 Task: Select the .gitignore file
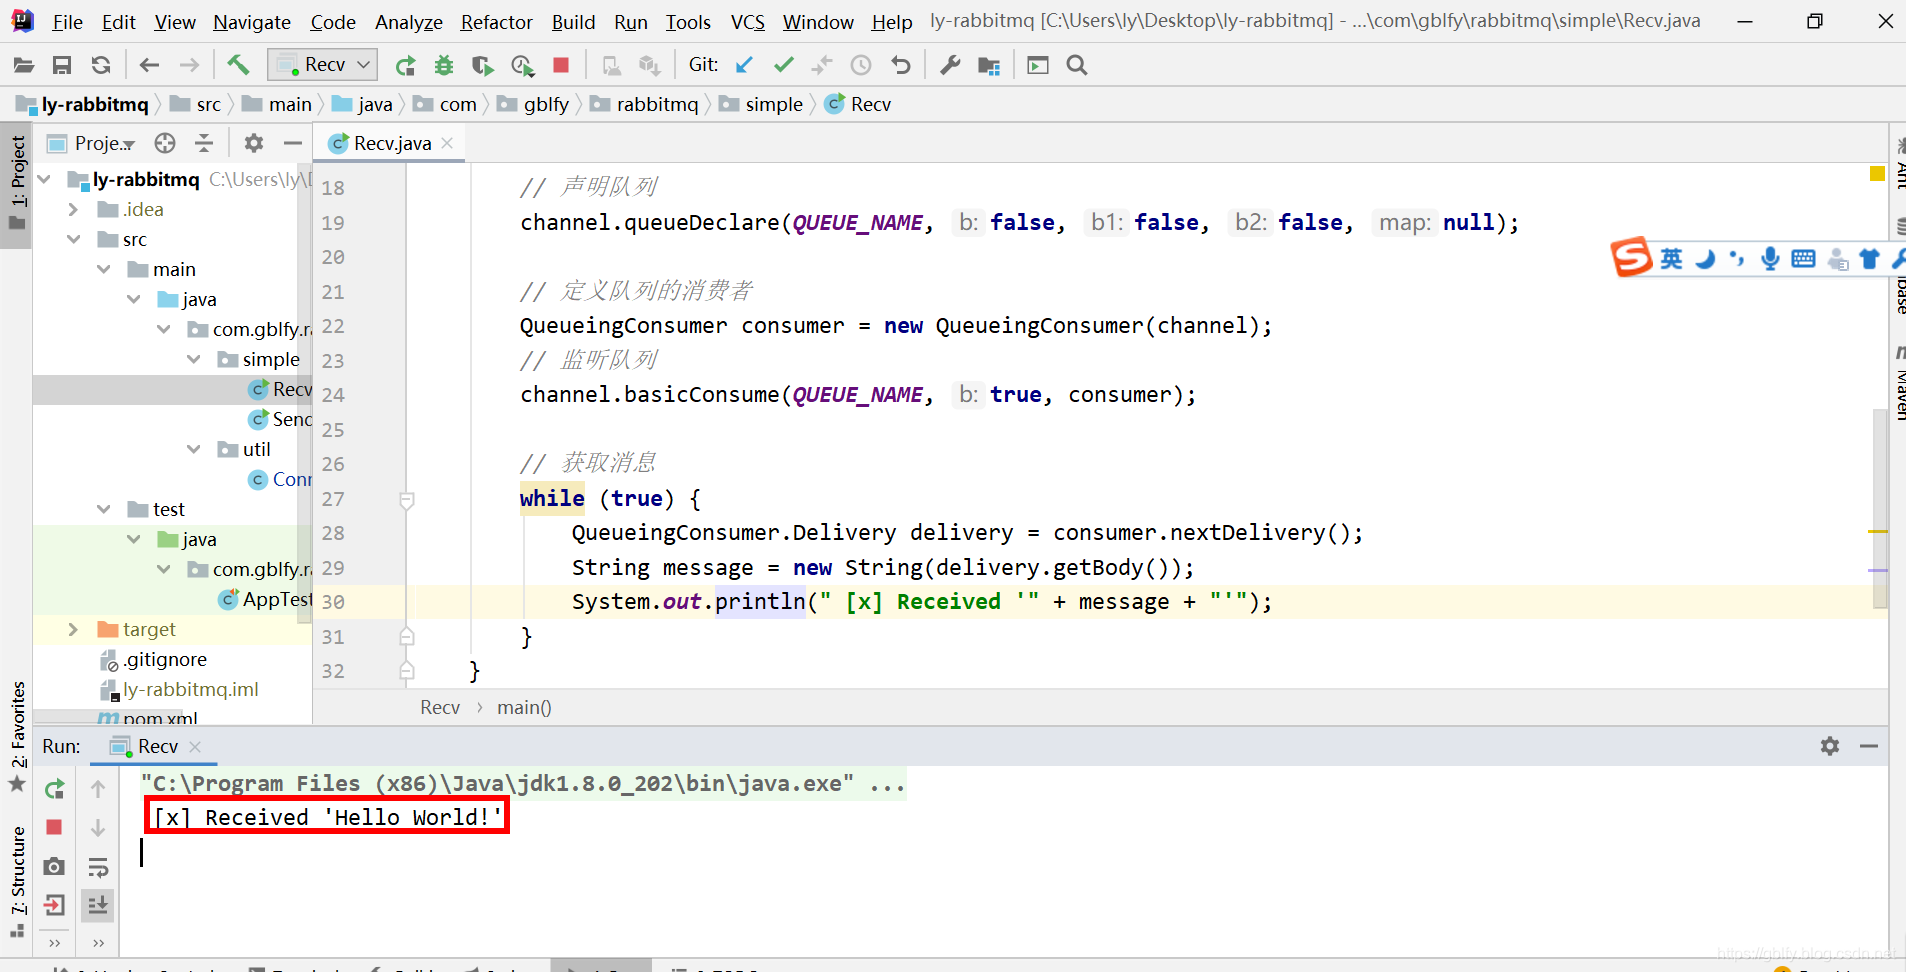pos(154,659)
